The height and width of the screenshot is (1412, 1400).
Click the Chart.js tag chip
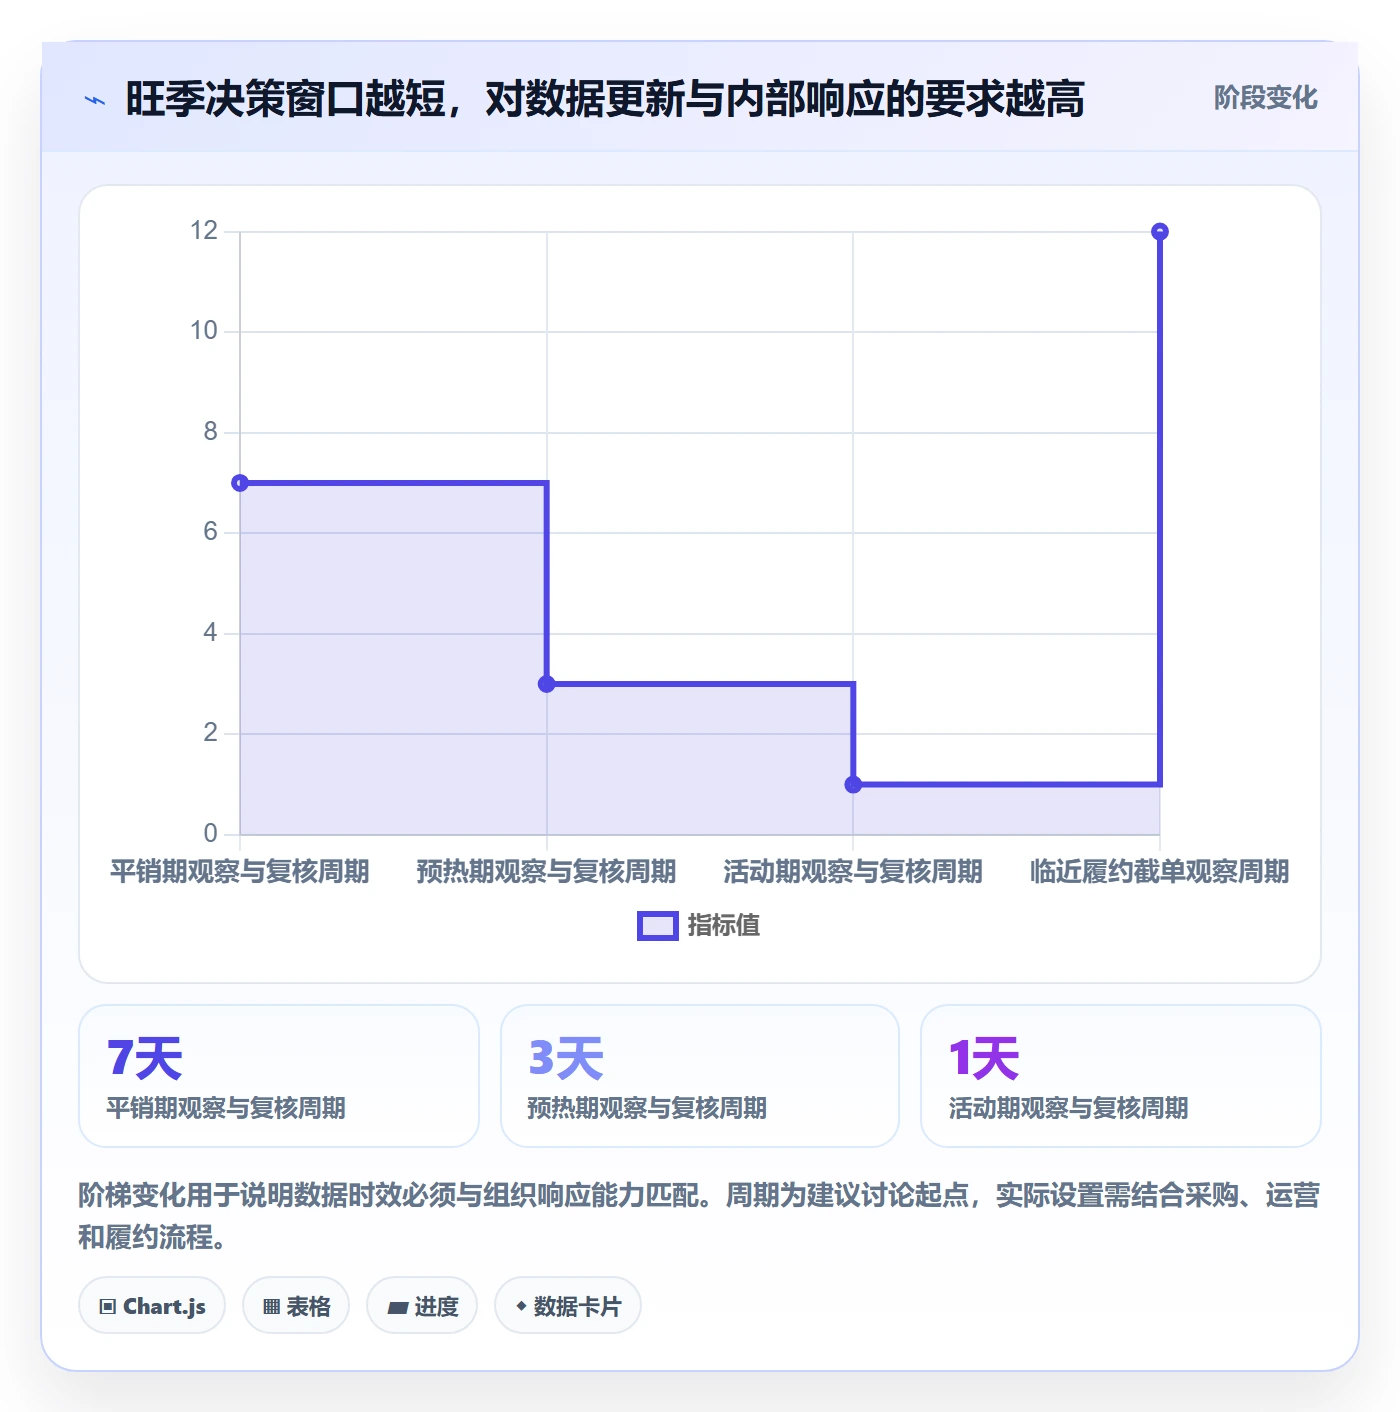(x=152, y=1306)
